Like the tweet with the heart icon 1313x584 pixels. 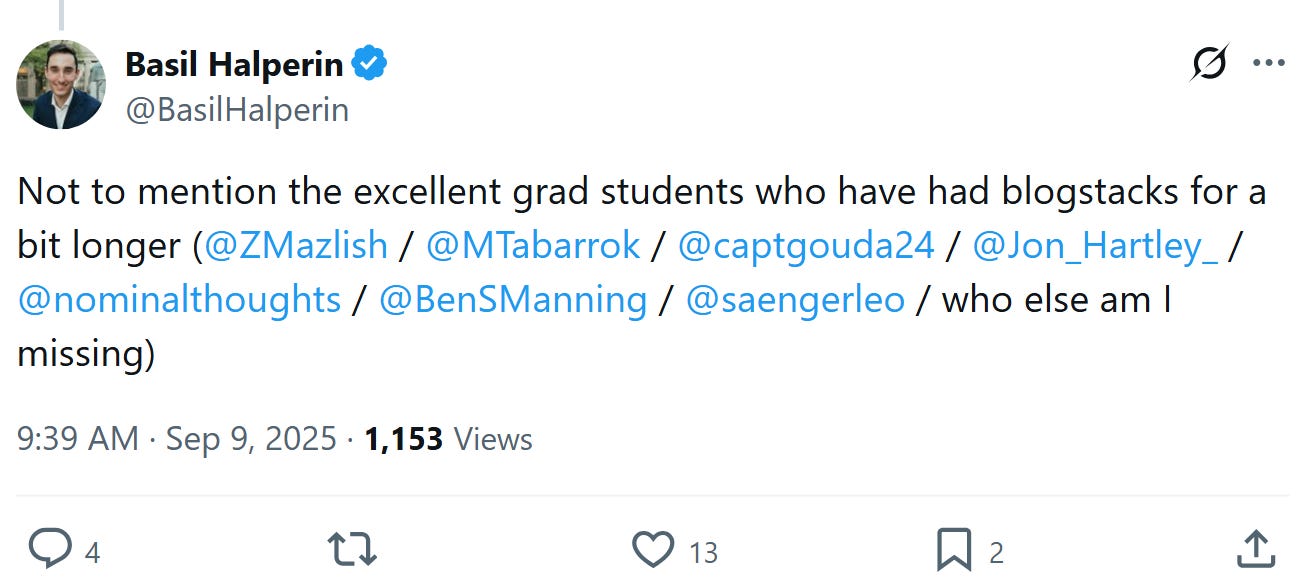click(x=653, y=550)
